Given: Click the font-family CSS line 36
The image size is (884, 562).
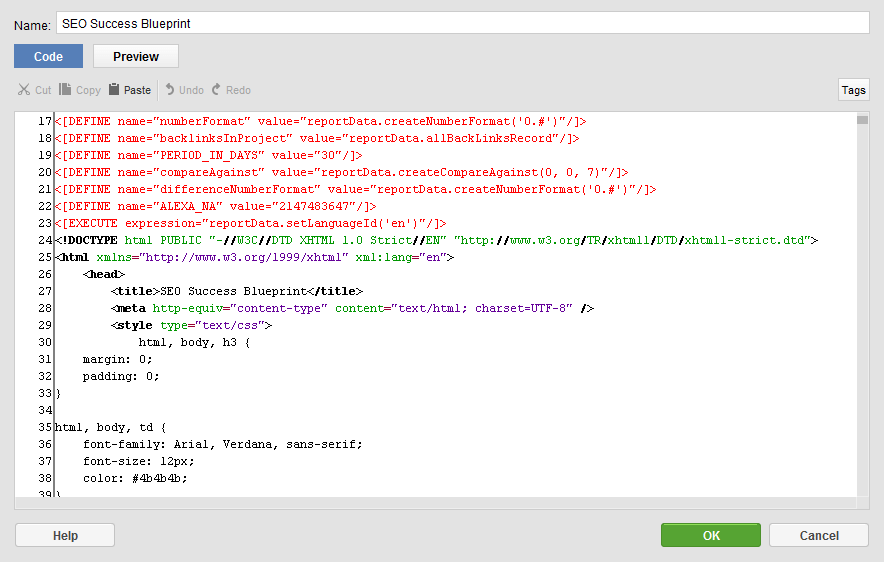Looking at the screenshot, I should pyautogui.click(x=223, y=444).
